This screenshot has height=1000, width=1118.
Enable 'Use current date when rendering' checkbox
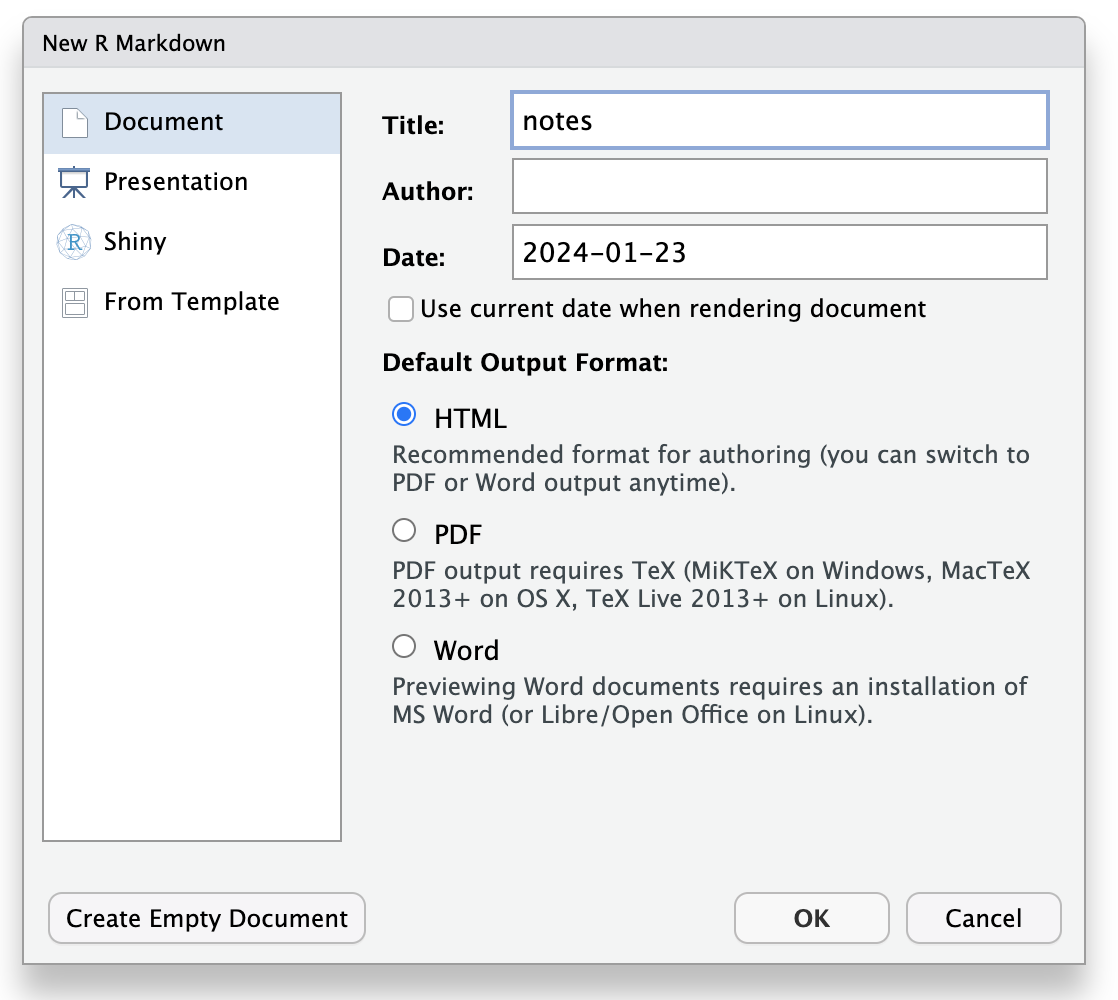click(x=401, y=309)
